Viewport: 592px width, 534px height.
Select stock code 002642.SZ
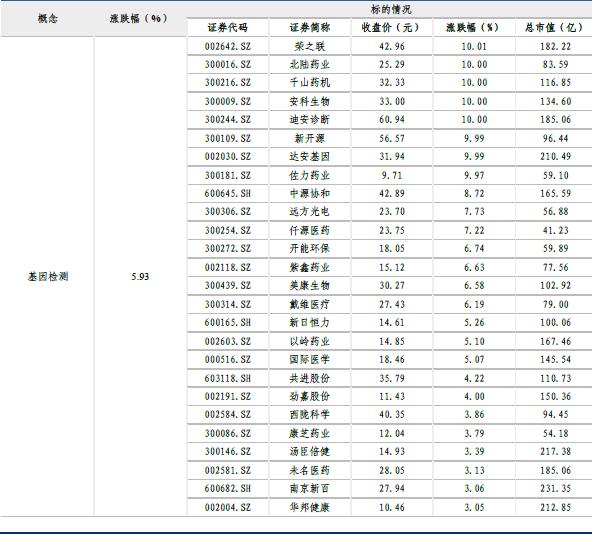pos(228,46)
